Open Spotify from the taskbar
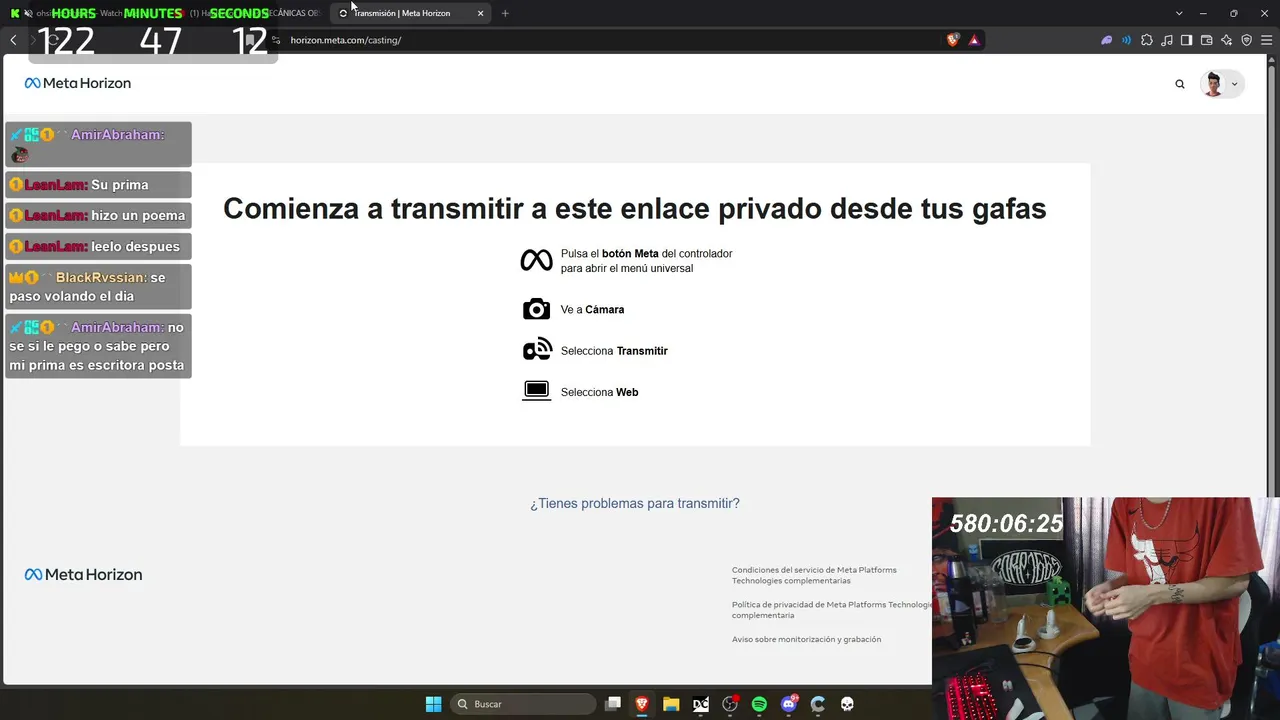The height and width of the screenshot is (720, 1280). click(x=759, y=704)
